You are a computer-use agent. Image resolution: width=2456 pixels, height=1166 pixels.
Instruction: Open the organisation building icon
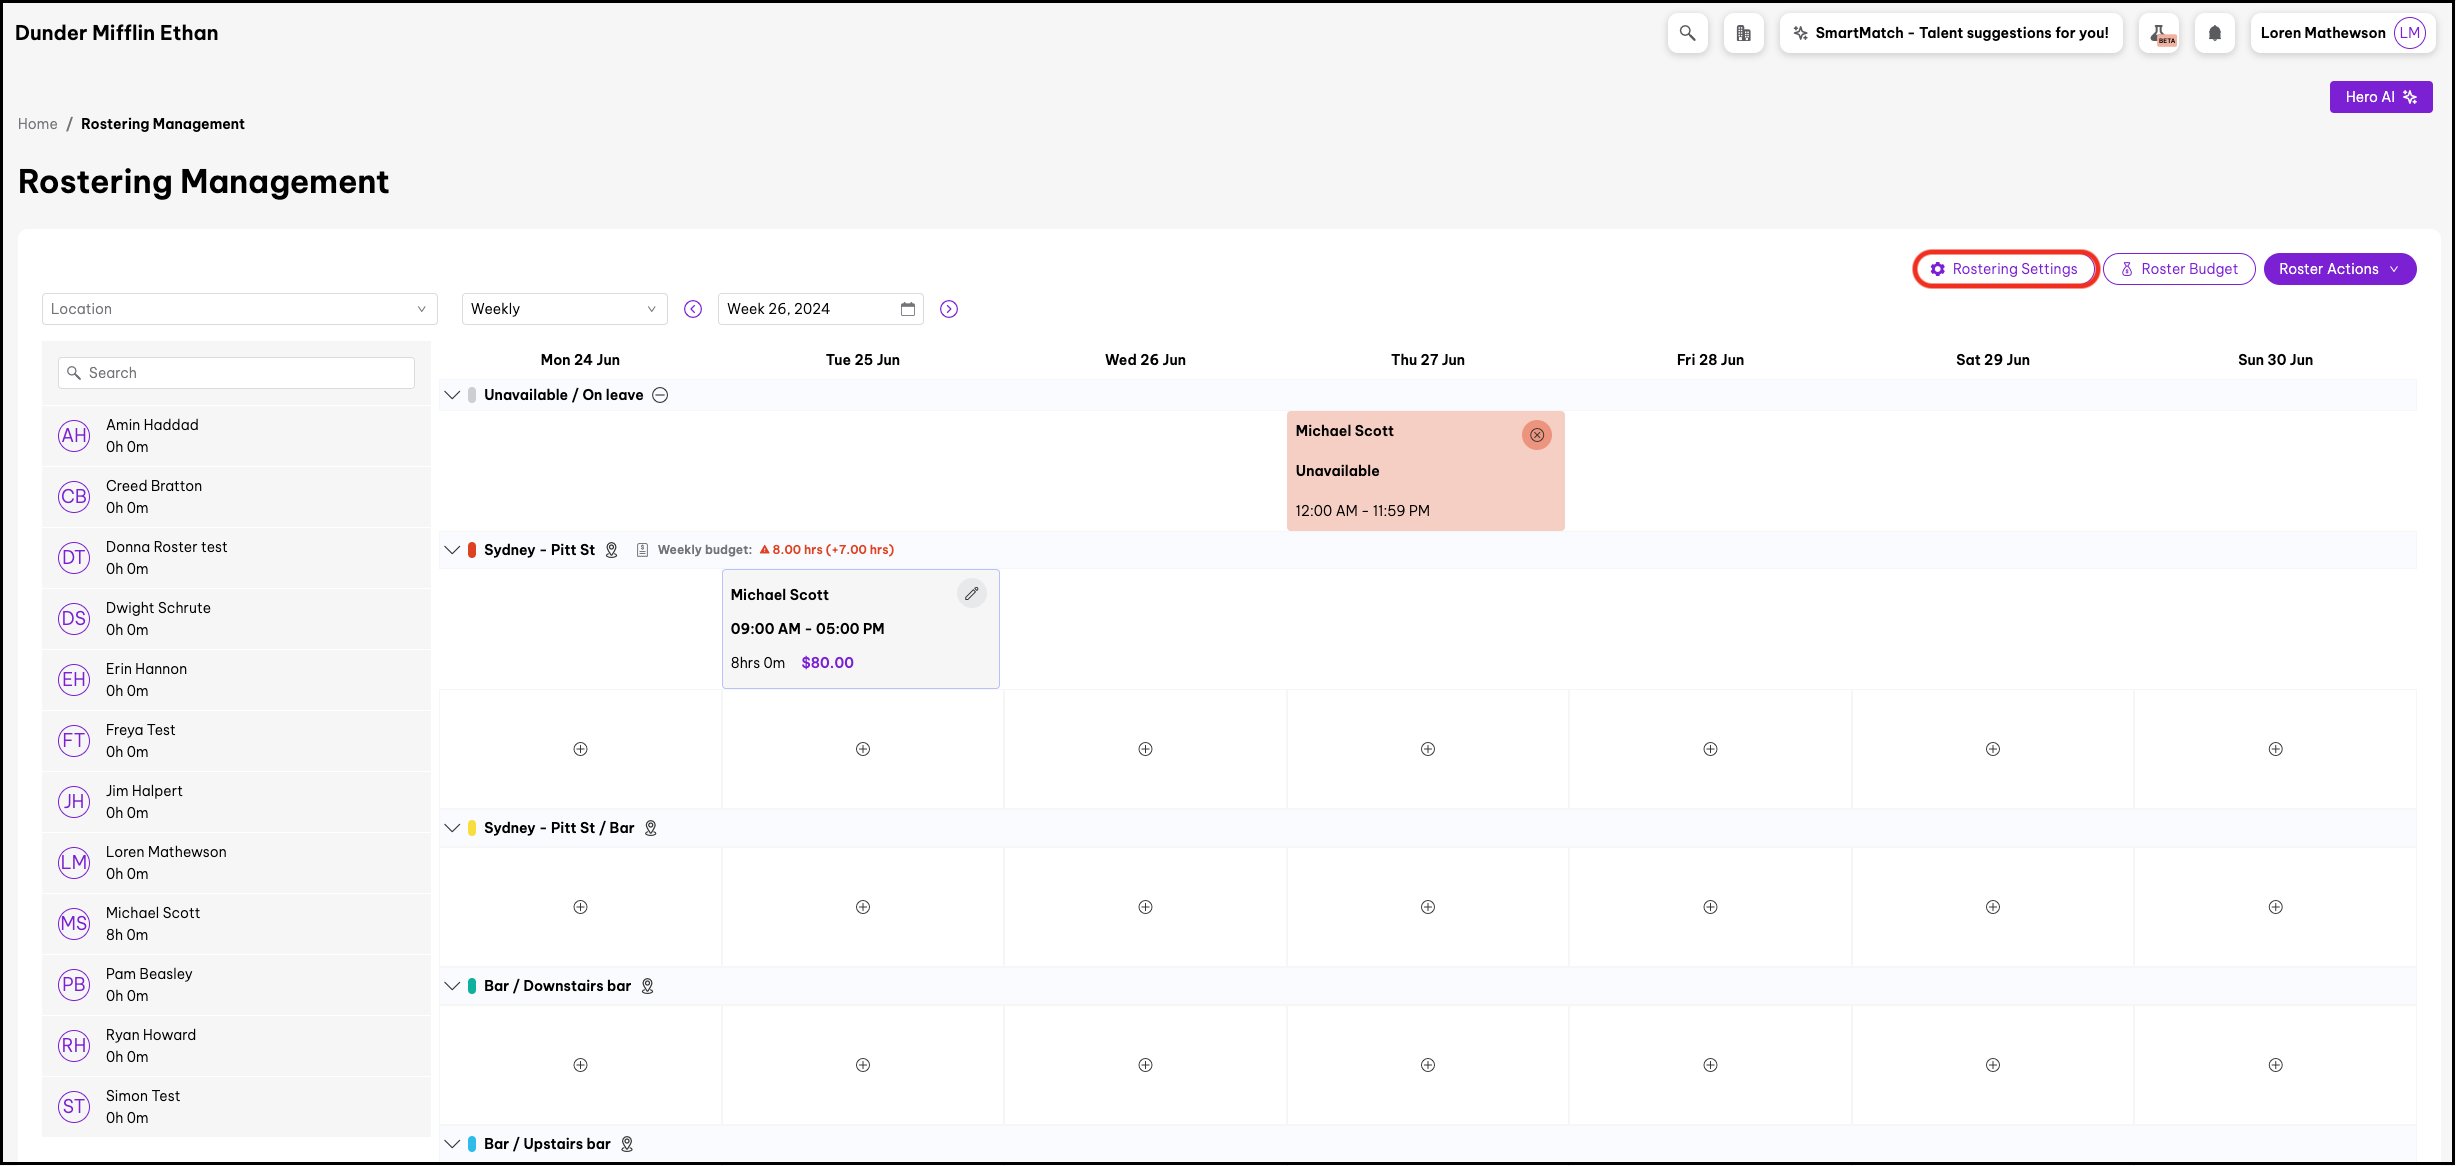pos(1743,33)
